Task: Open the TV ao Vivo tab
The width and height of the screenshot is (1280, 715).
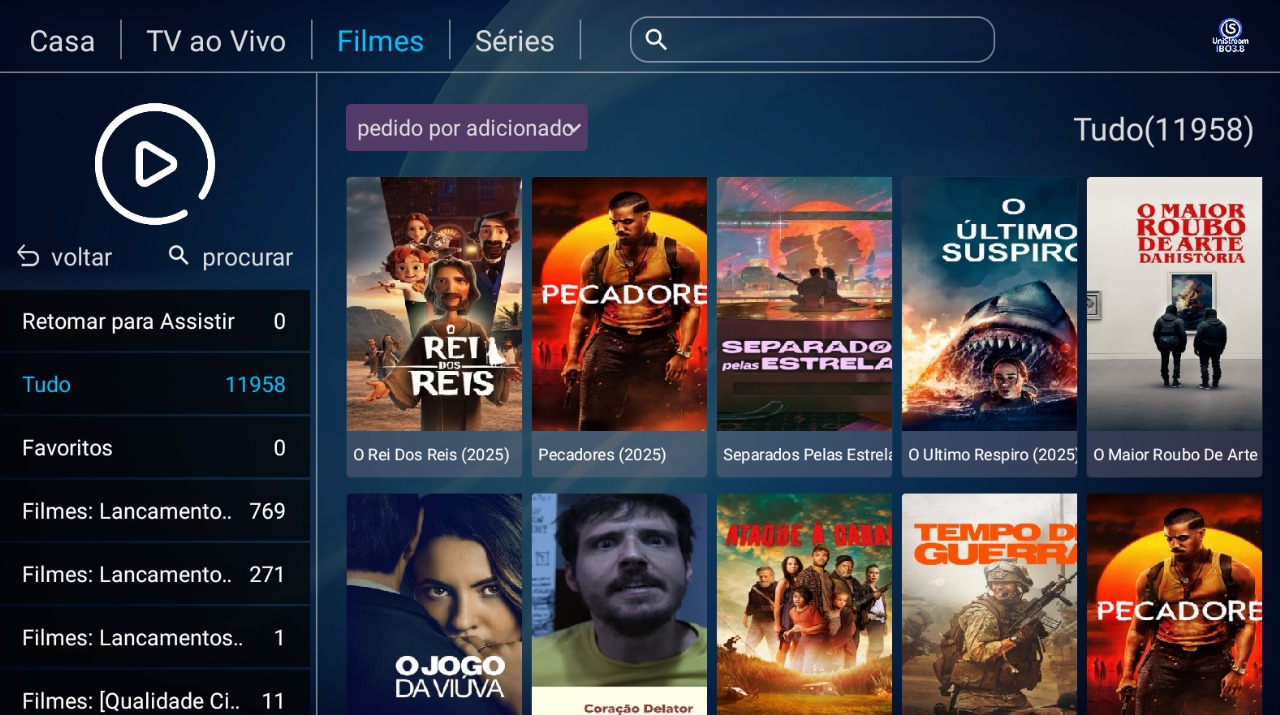Action: pos(216,41)
